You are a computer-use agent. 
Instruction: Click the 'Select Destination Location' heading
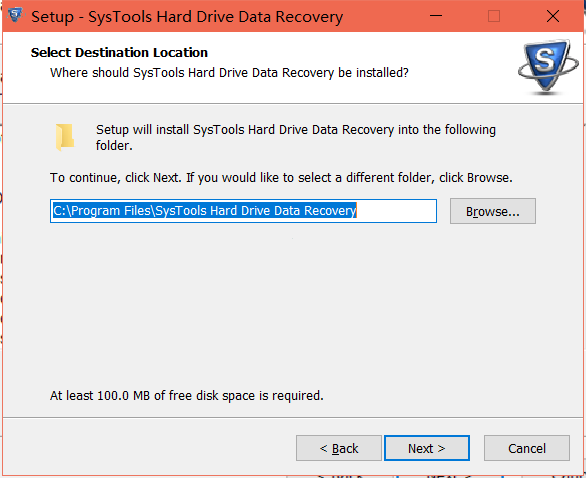[119, 53]
